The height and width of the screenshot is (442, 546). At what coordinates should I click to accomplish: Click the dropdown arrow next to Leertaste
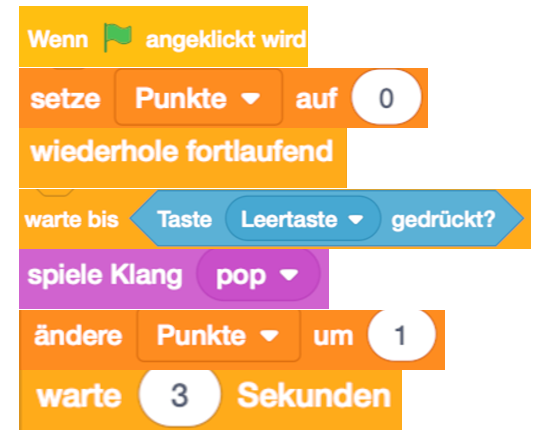[x=356, y=219]
